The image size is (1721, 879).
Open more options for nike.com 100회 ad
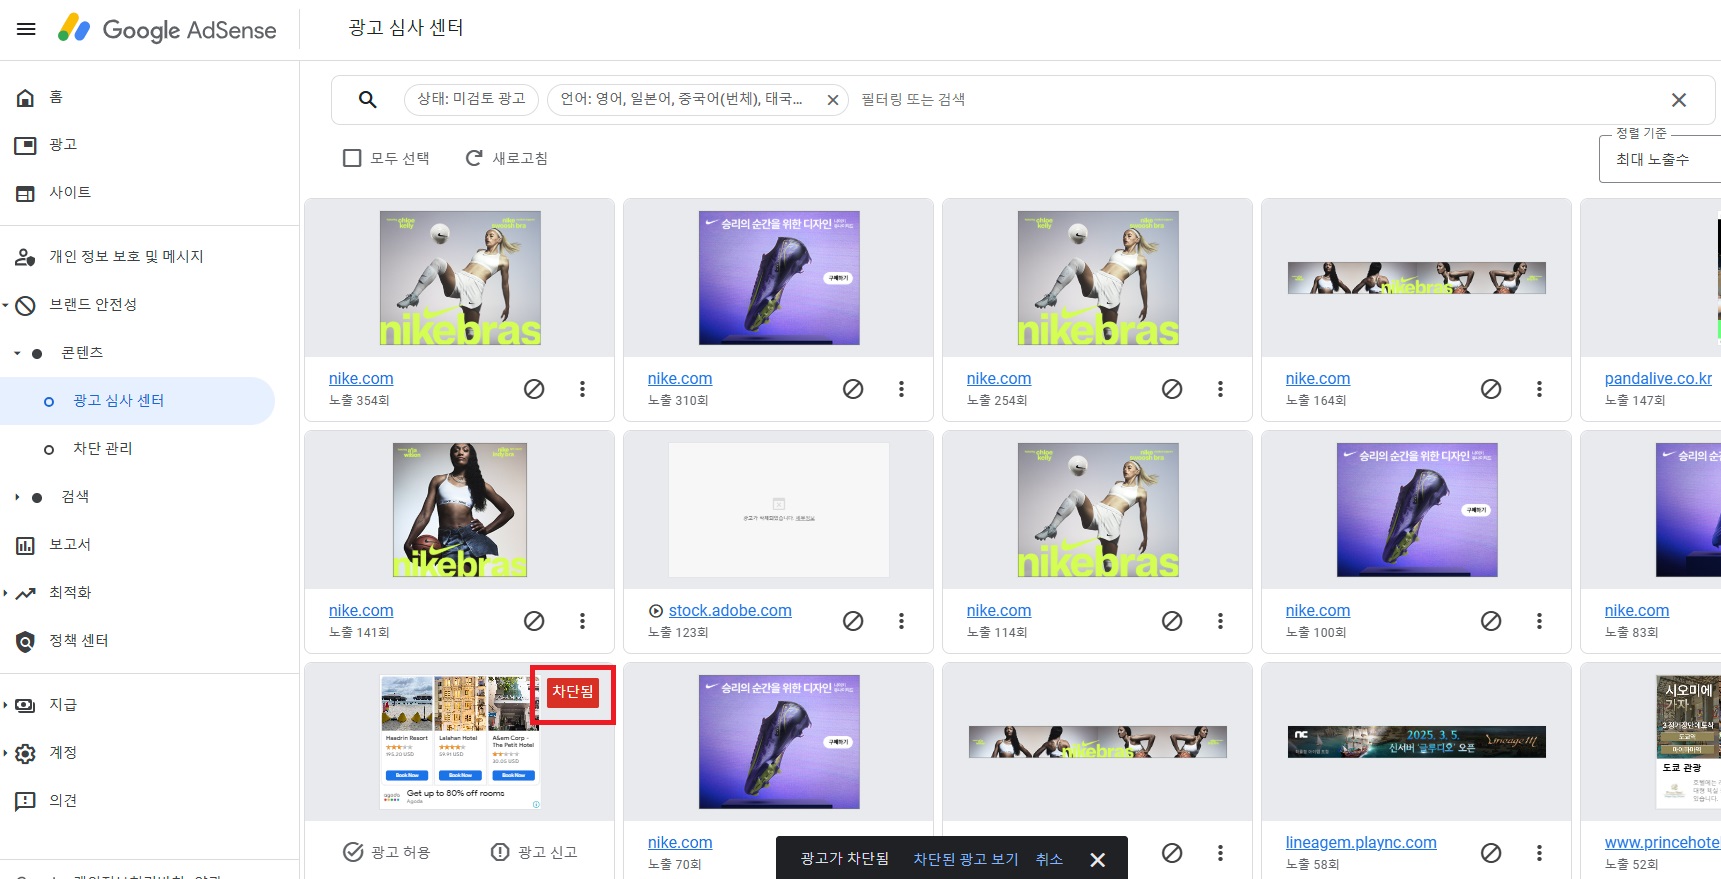tap(1539, 621)
